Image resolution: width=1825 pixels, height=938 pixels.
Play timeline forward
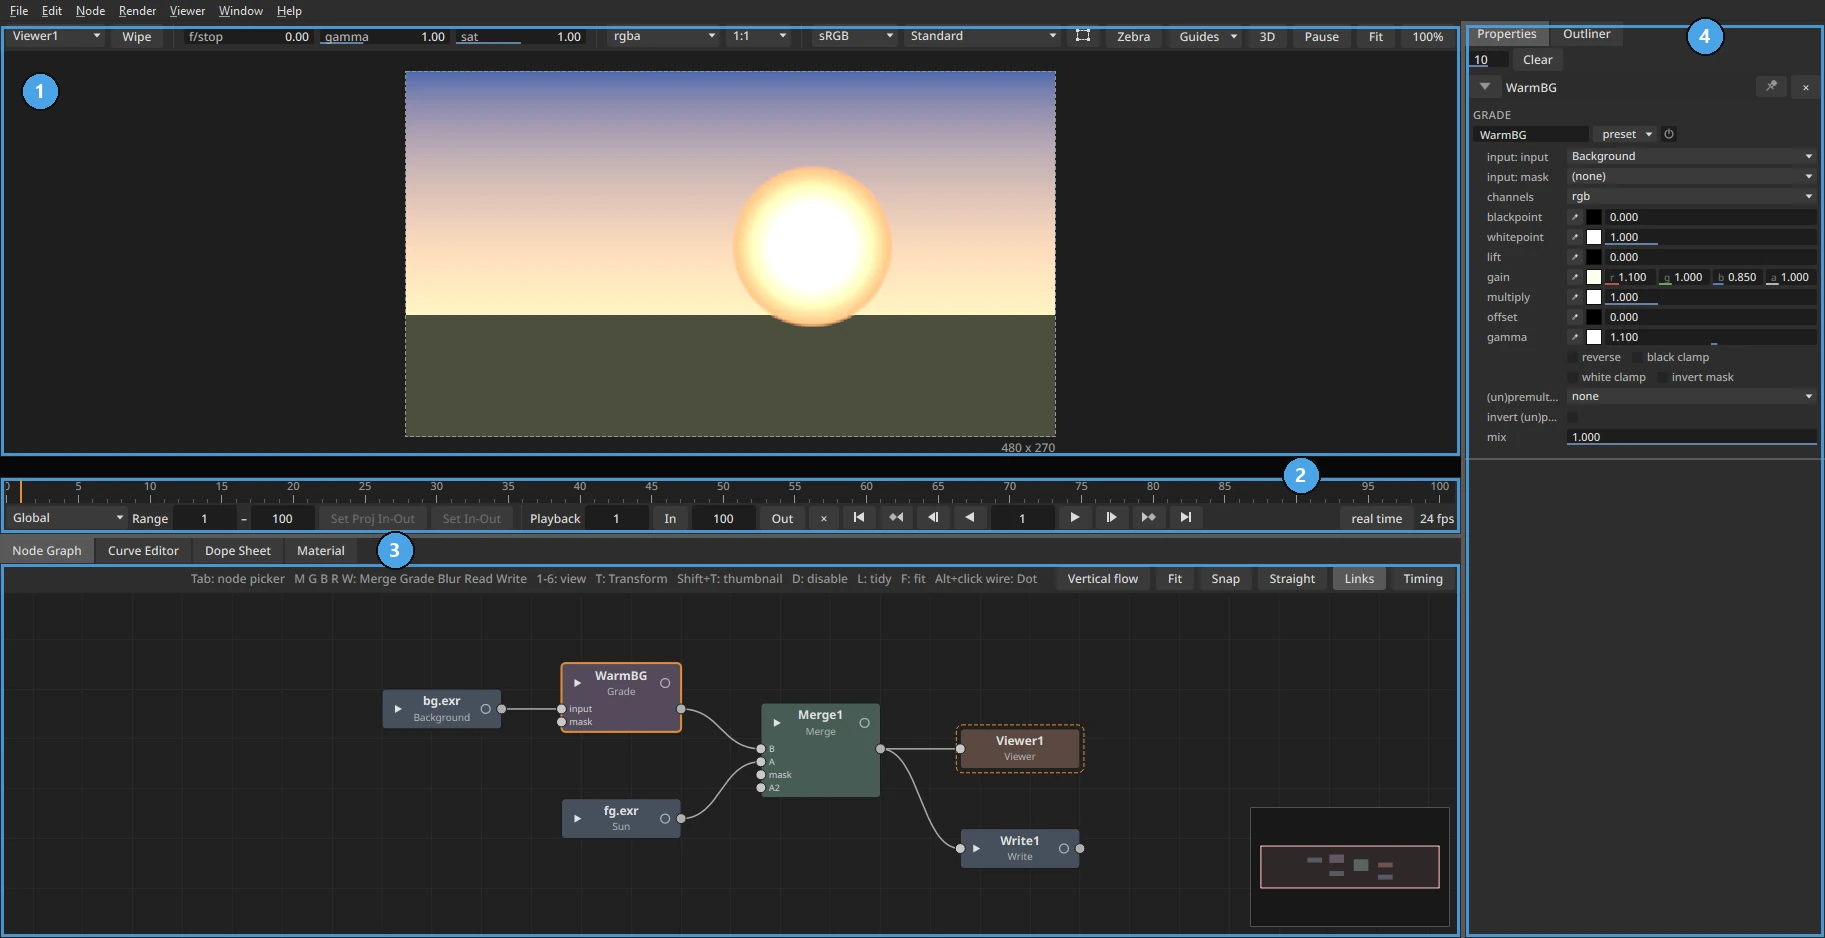(1075, 518)
